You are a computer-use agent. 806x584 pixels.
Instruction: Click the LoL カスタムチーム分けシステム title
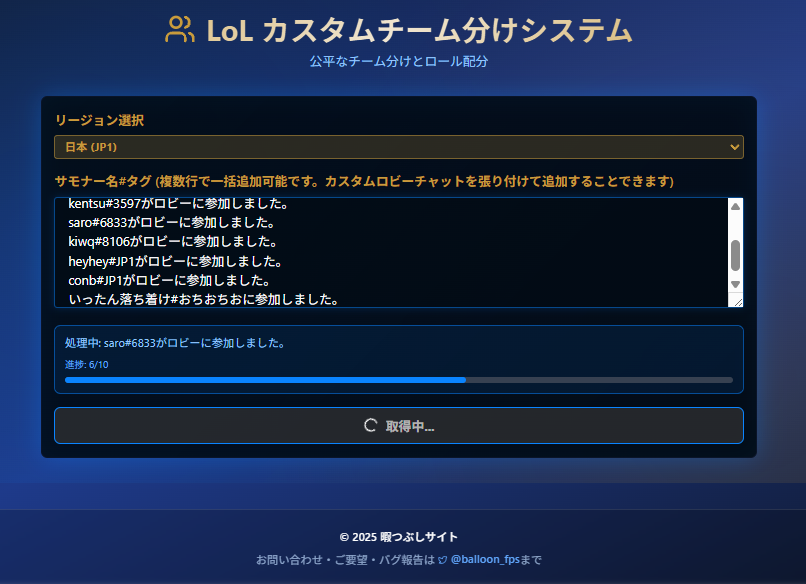419,30
